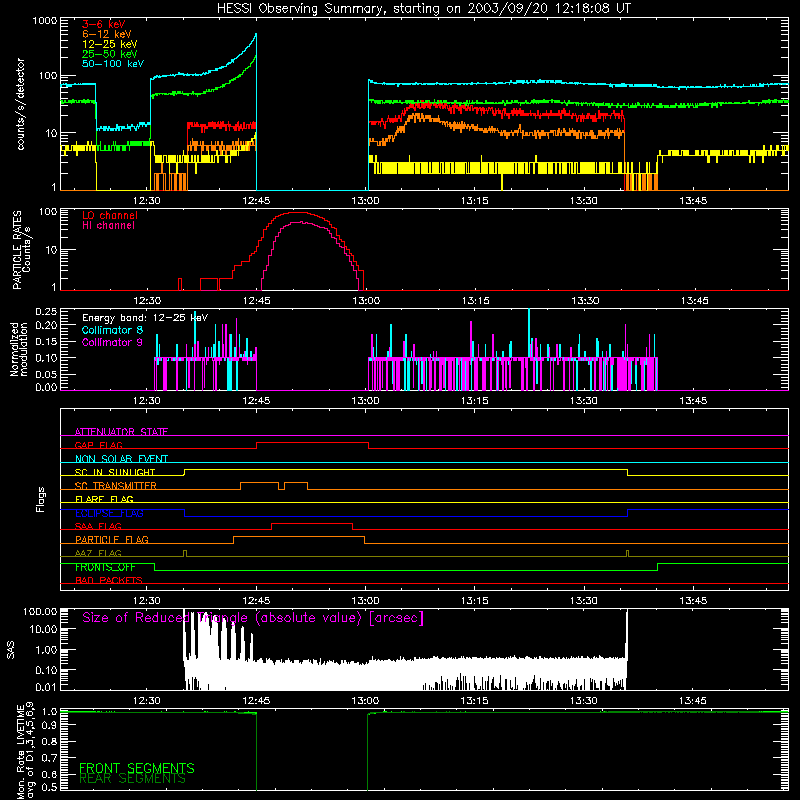The width and height of the screenshot is (800, 800).
Task: Click the 'SAA FLAG' label
Action: [98, 526]
